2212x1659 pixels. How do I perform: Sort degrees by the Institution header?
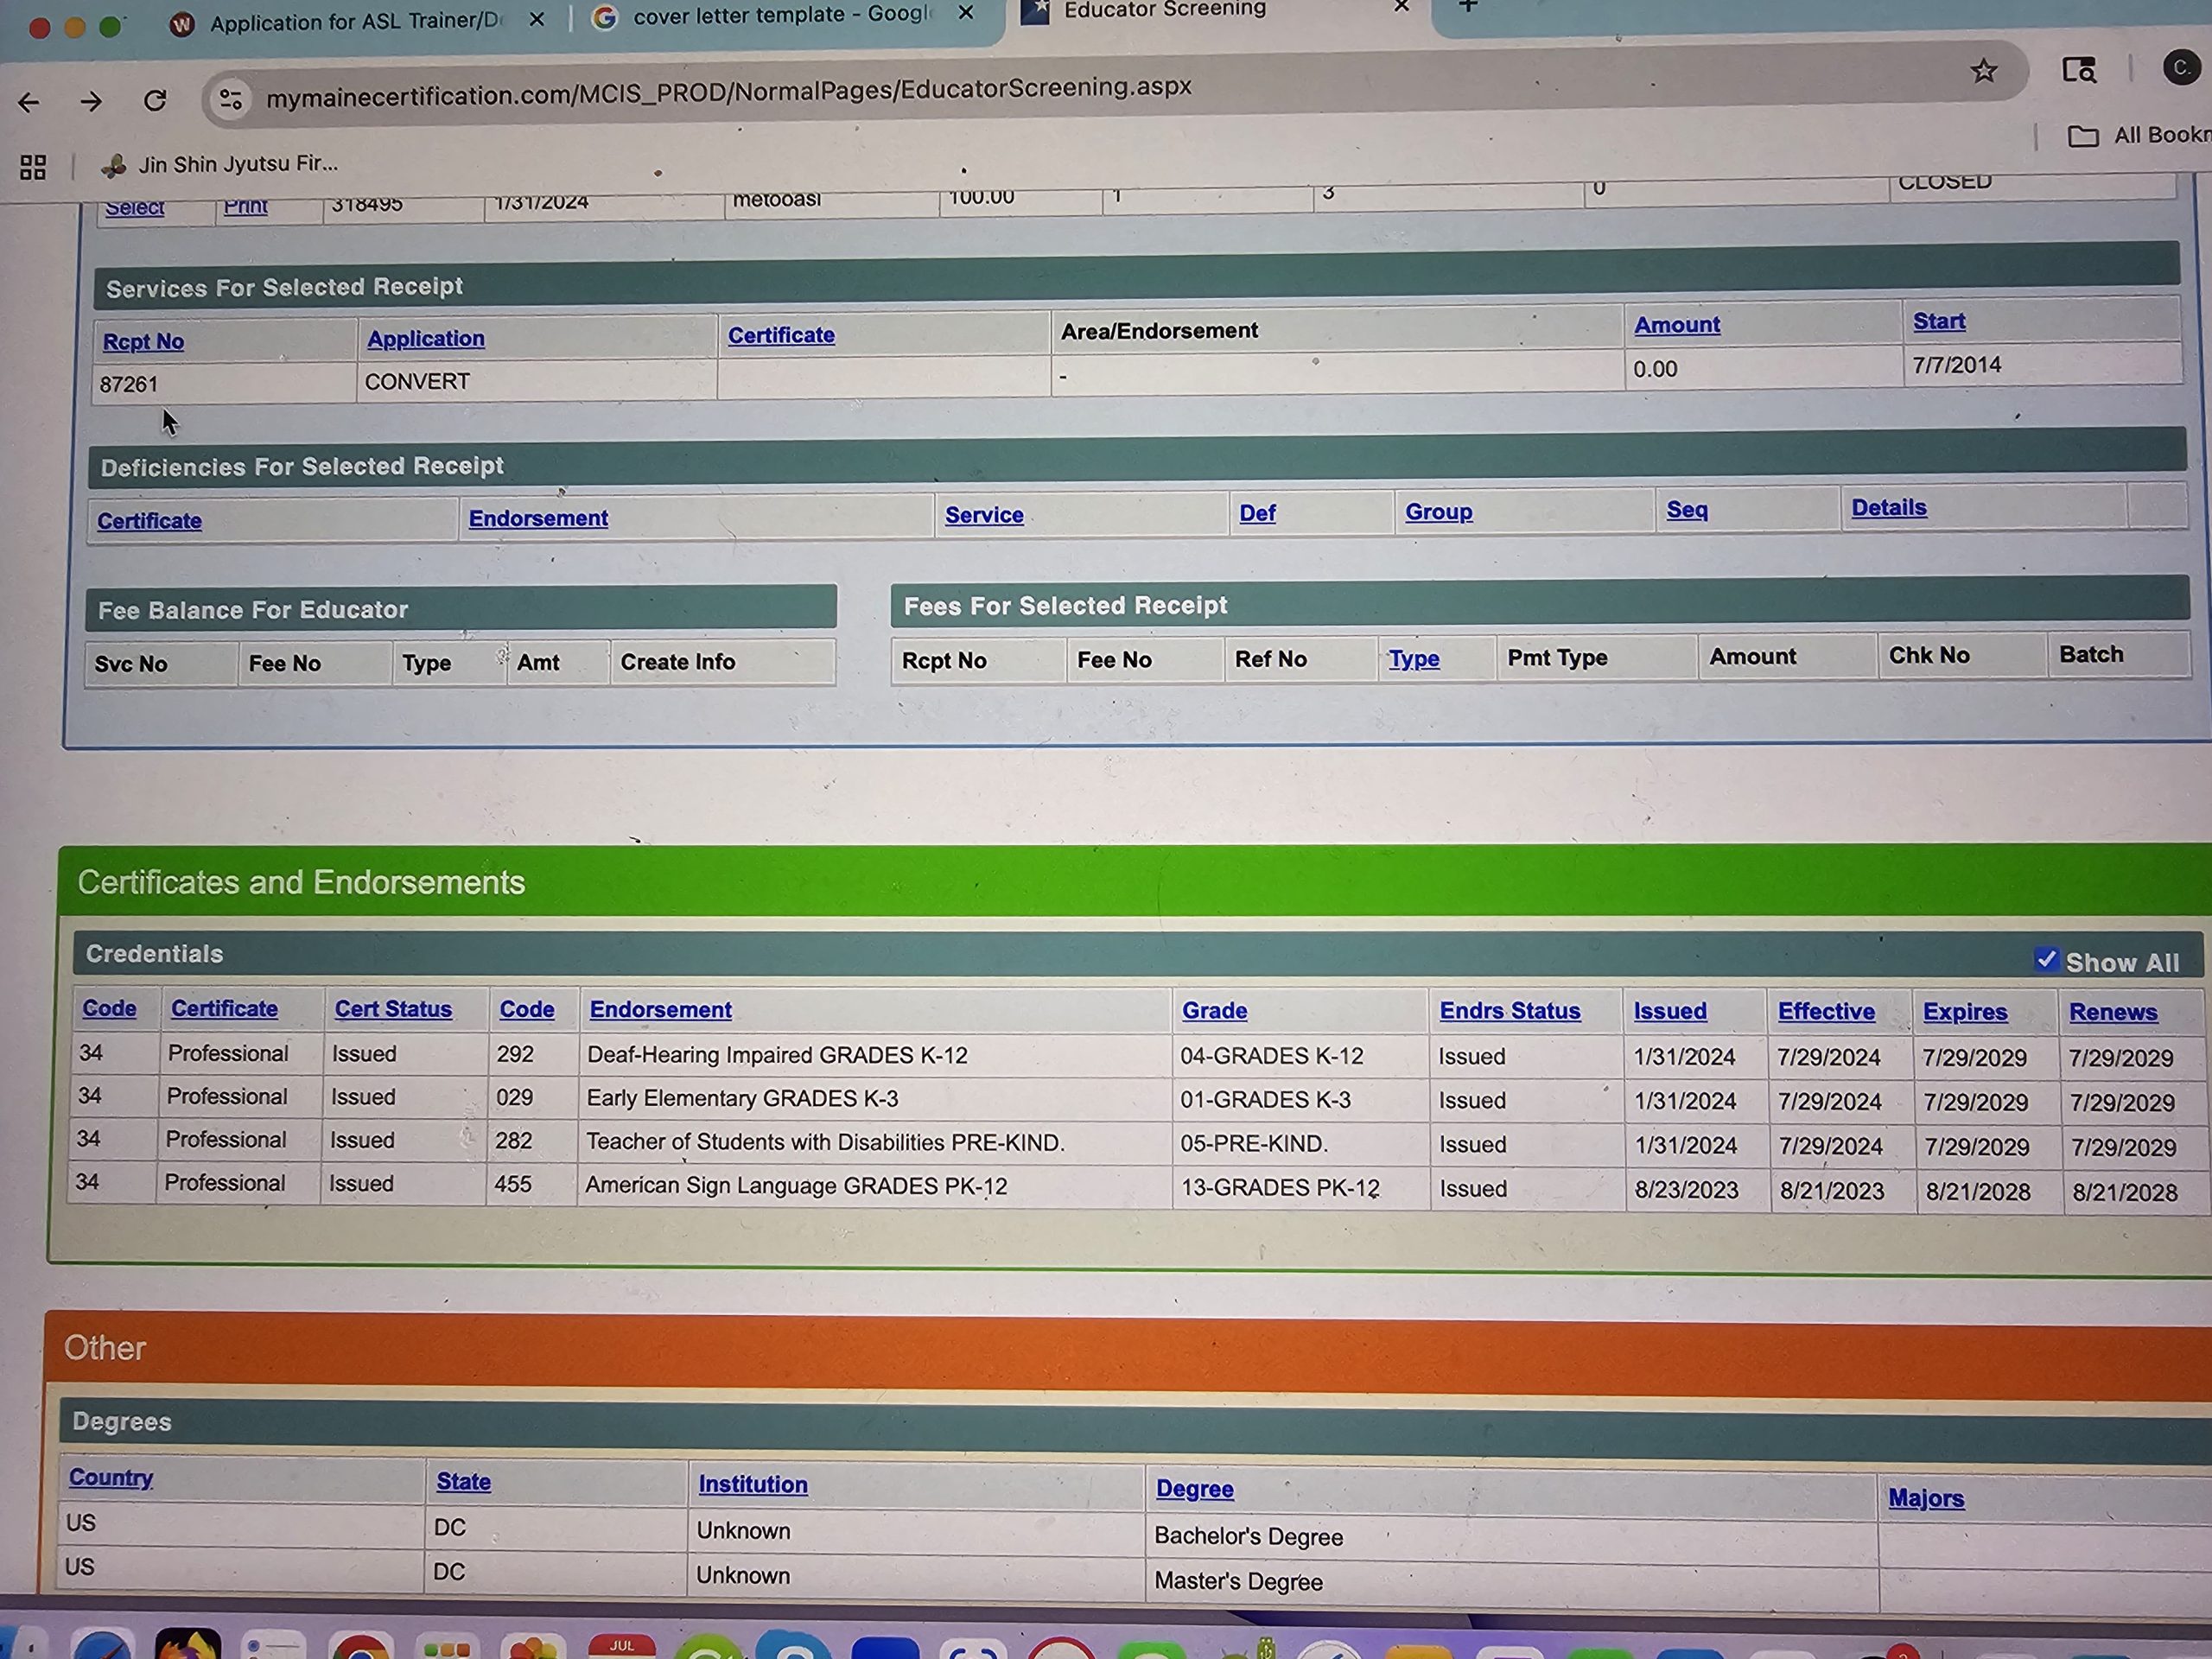[x=752, y=1485]
